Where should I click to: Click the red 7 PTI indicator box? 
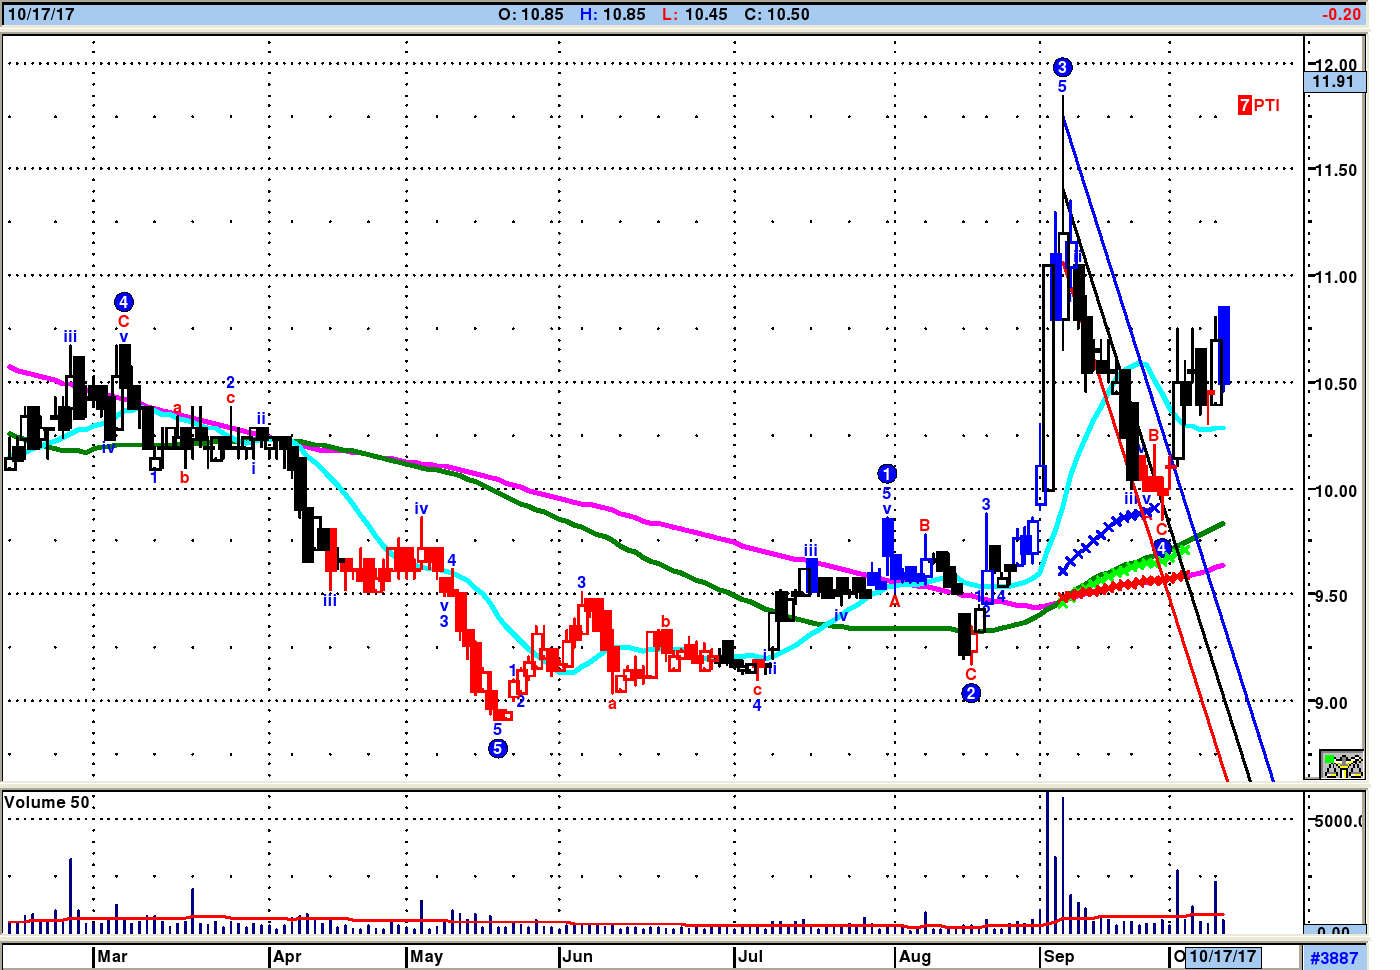point(1258,105)
